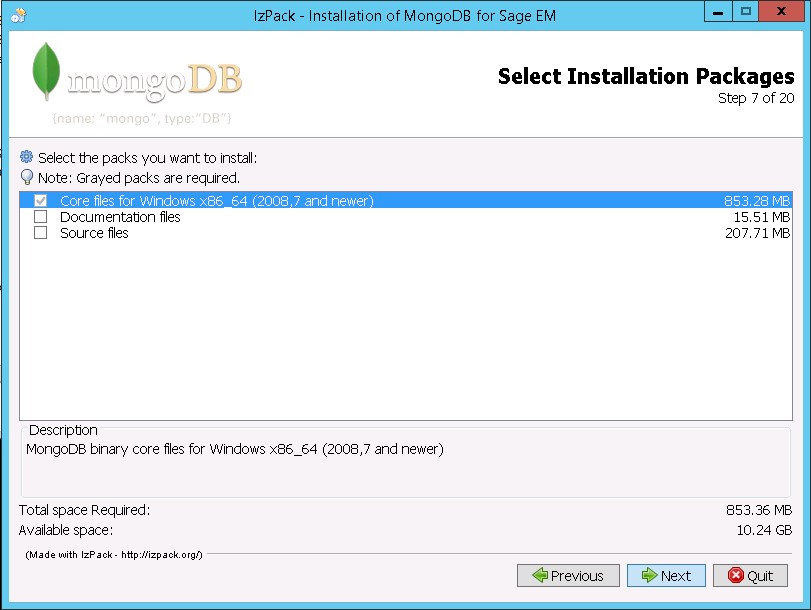Click the Available space label
This screenshot has width=811, height=610.
[66, 530]
